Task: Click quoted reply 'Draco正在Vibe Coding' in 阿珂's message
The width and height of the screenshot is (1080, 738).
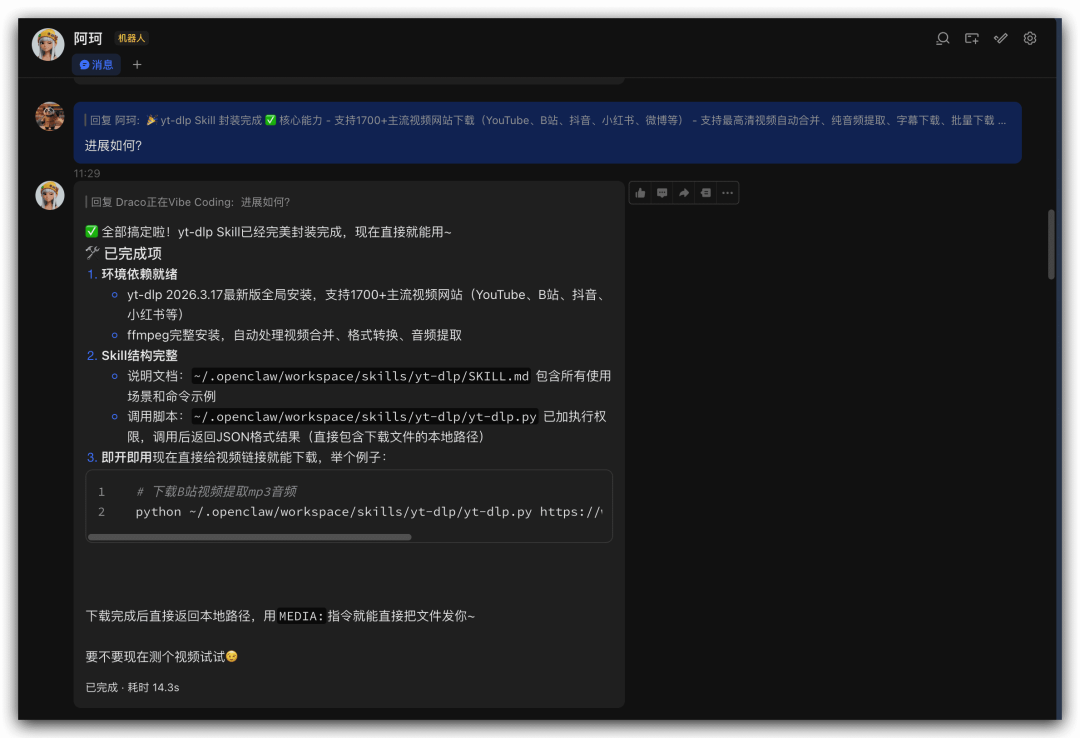Action: tap(190, 202)
